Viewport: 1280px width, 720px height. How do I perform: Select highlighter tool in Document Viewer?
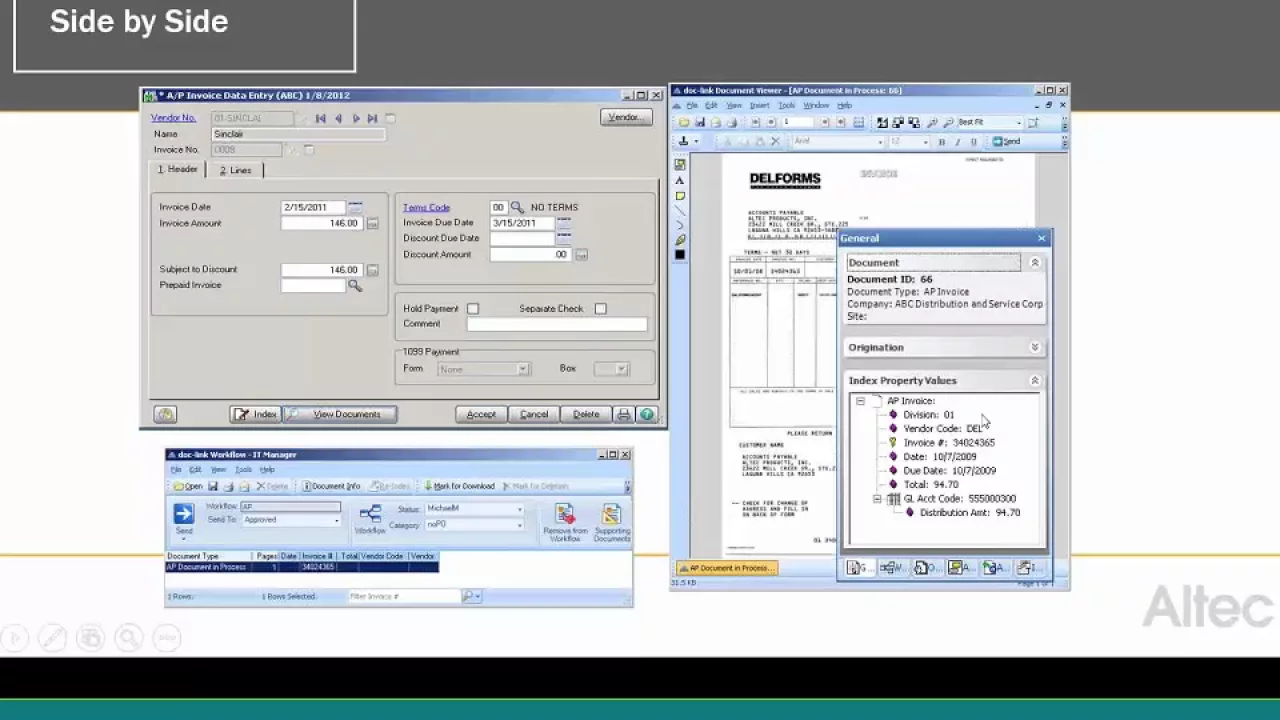(680, 240)
